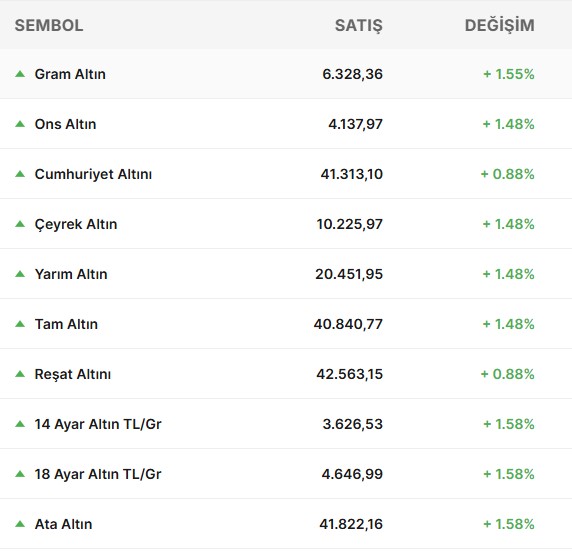
Task: Select the Çeyrek Altın name
Action: tap(76, 224)
